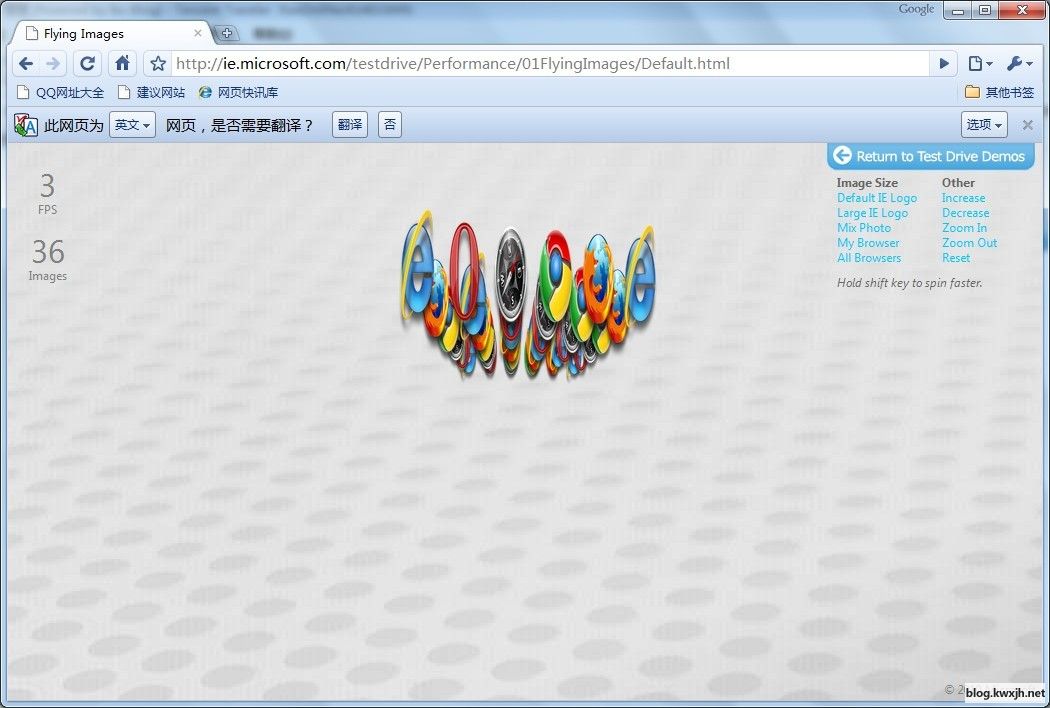Open a new tab with the plus button

227,33
